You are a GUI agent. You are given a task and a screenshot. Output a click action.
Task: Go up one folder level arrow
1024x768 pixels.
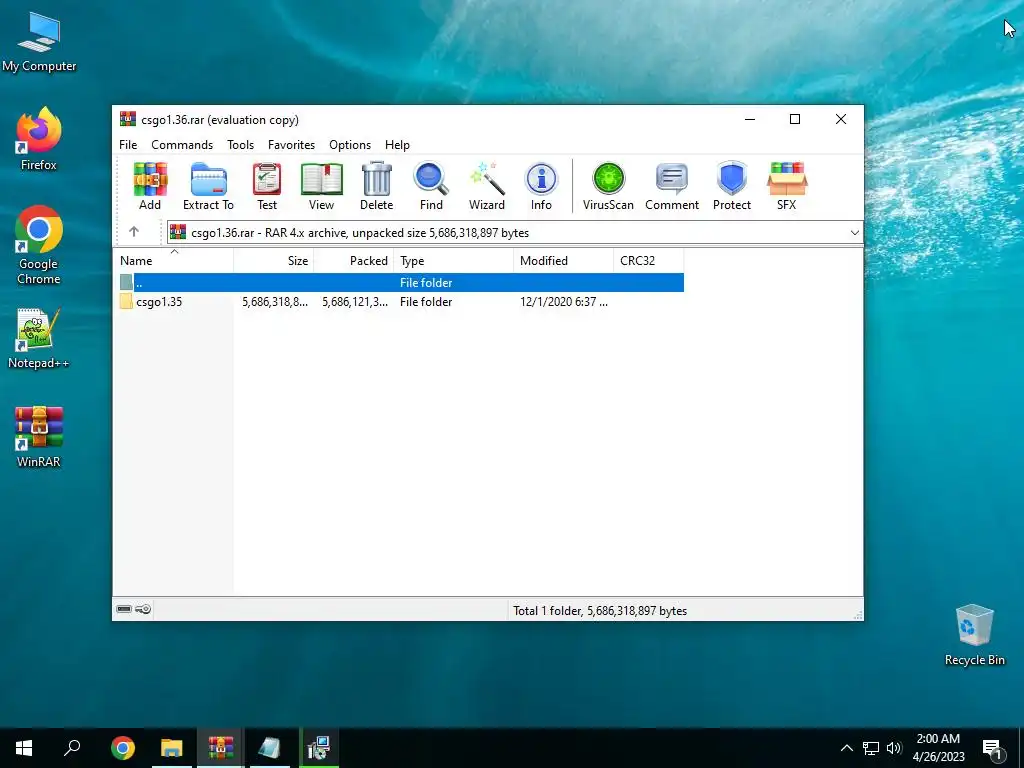[x=134, y=232]
